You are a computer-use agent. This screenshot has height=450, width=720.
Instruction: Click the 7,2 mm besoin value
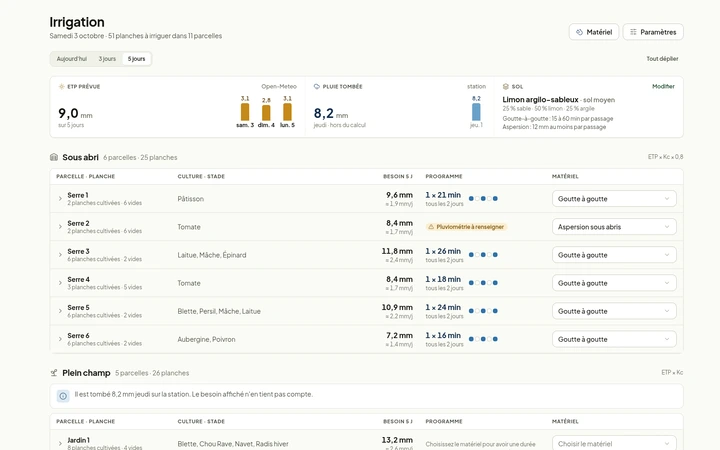[x=399, y=336]
